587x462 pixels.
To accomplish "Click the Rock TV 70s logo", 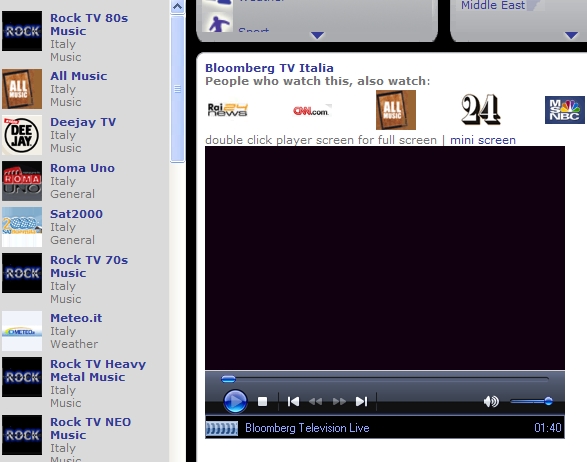I will [22, 273].
